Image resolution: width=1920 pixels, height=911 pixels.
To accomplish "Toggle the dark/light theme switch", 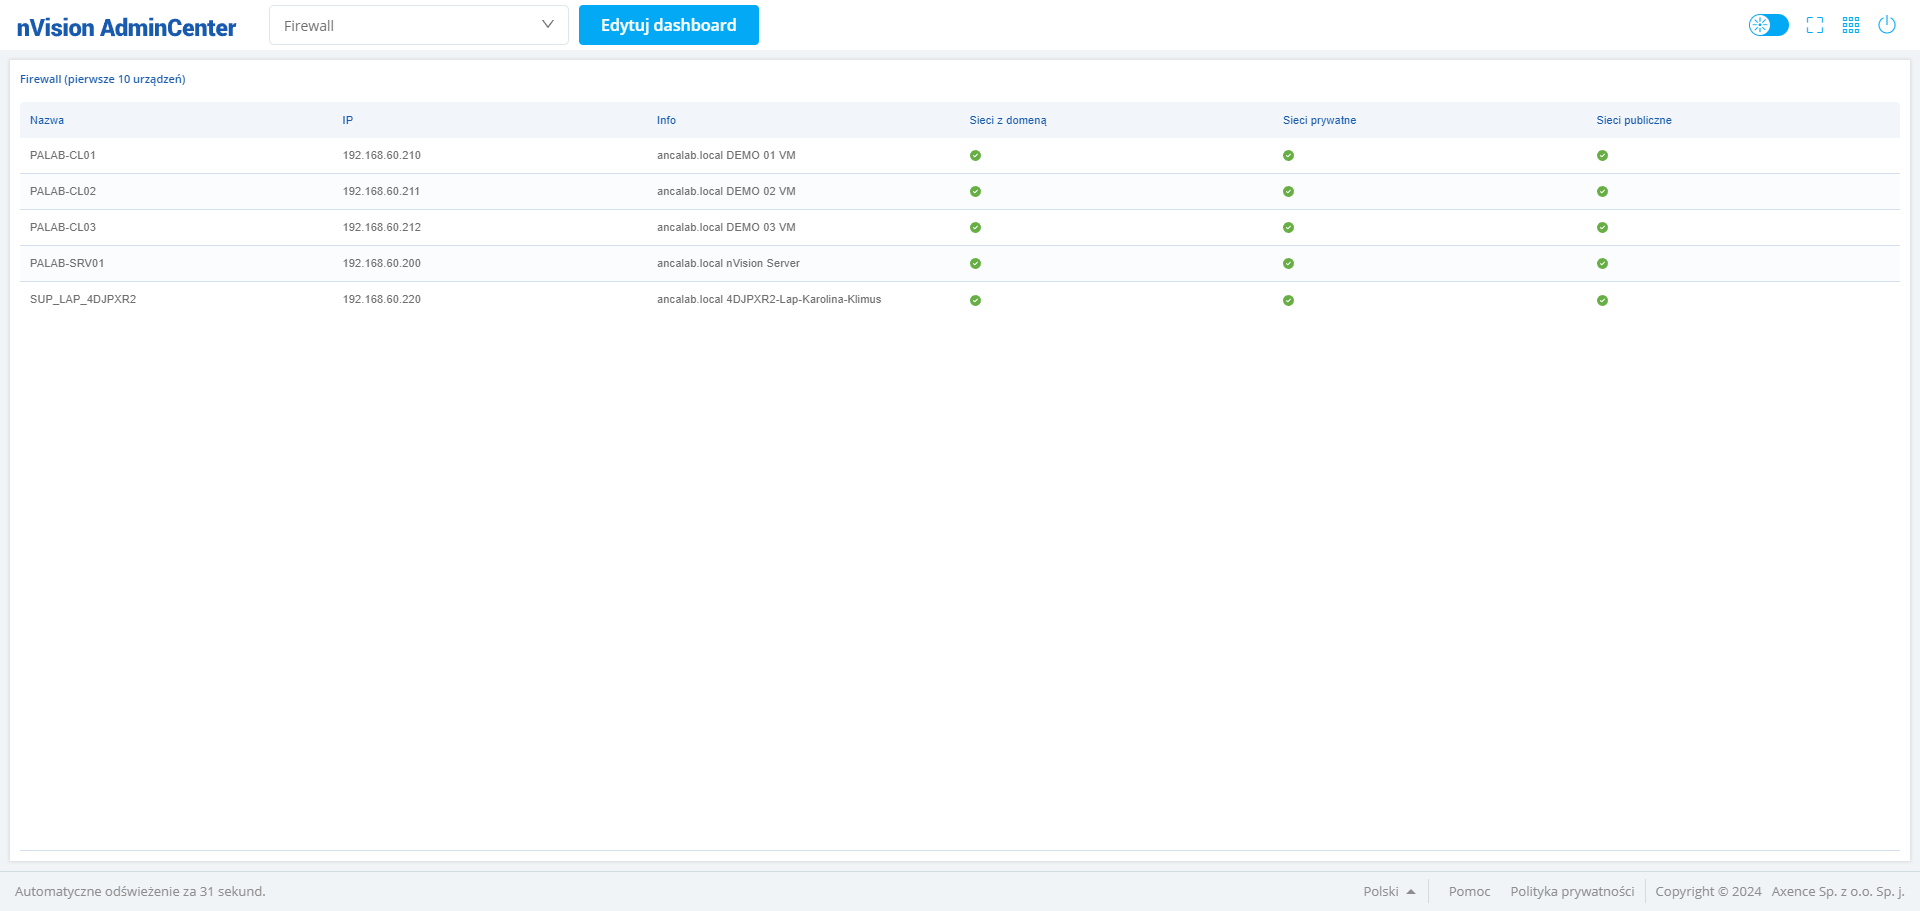I will click(1768, 25).
